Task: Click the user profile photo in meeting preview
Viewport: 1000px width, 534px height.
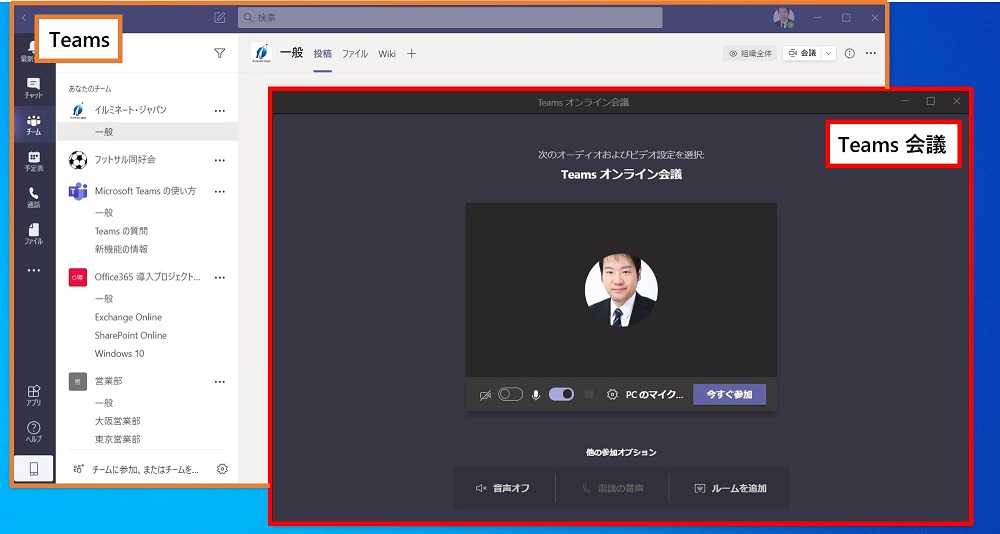Action: 621,290
